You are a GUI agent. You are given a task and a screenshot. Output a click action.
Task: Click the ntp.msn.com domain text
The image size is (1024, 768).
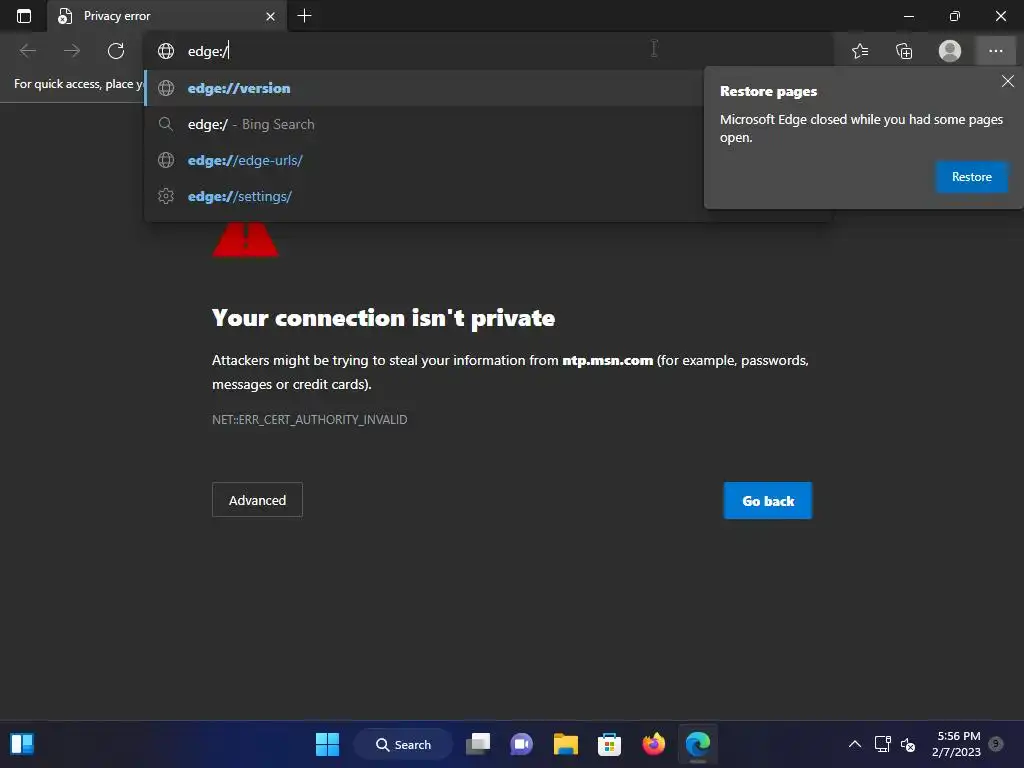tap(607, 360)
